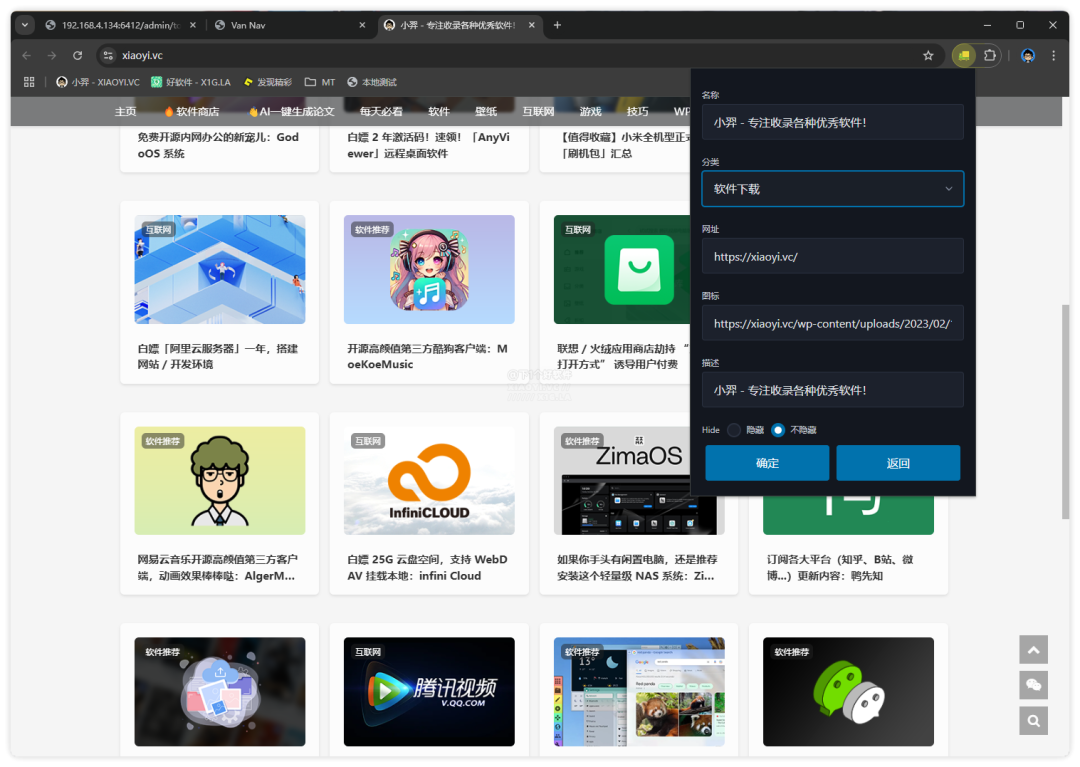Click the 确定 confirm button
Image resolution: width=1080 pixels, height=767 pixels.
(x=767, y=463)
